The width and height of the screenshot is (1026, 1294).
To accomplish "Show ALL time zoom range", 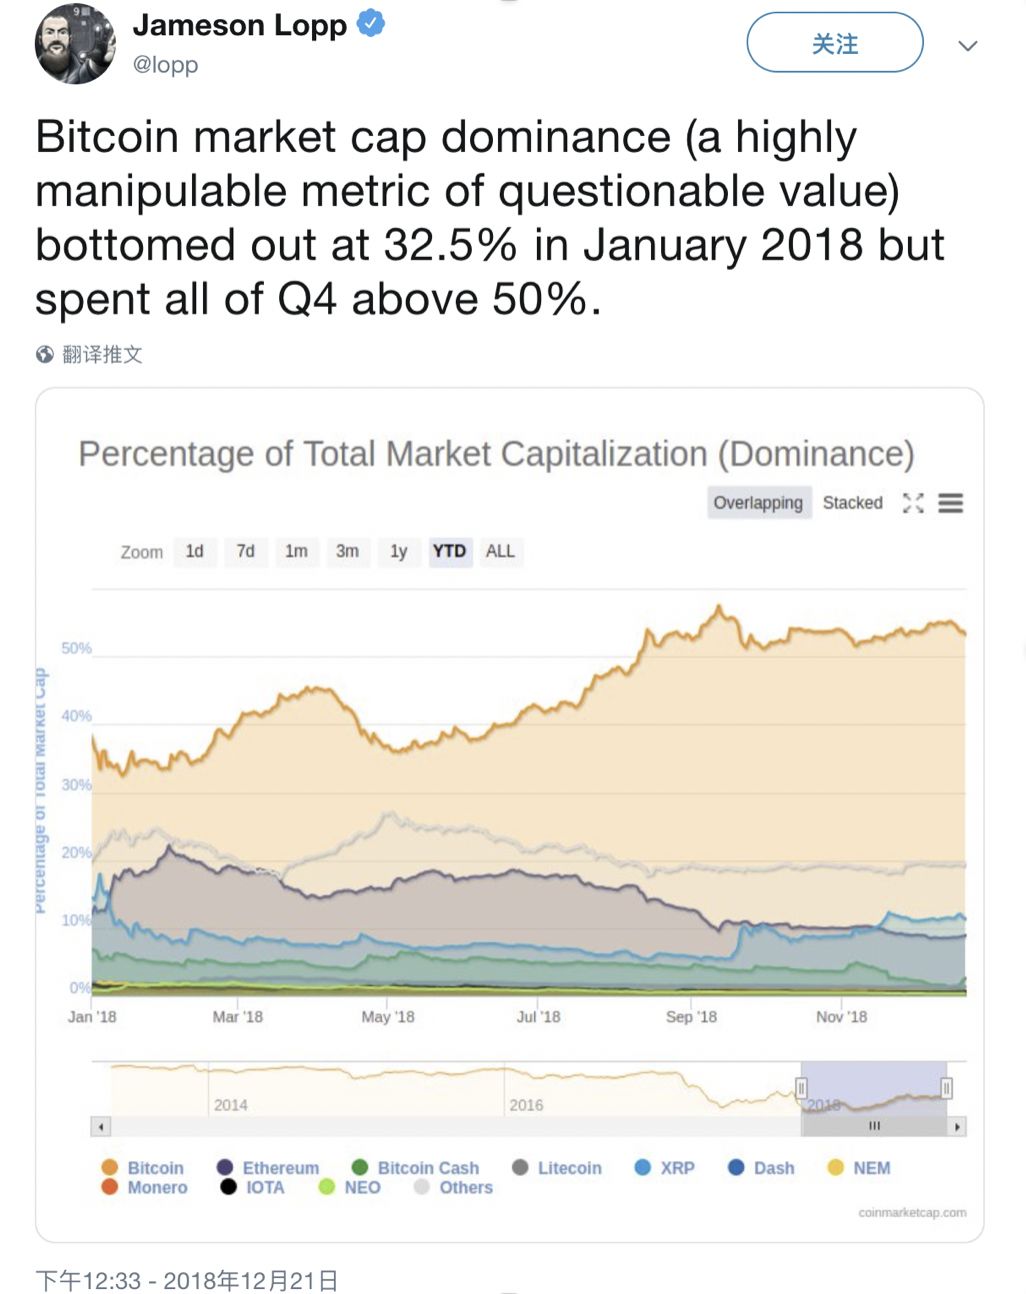I will click(500, 551).
